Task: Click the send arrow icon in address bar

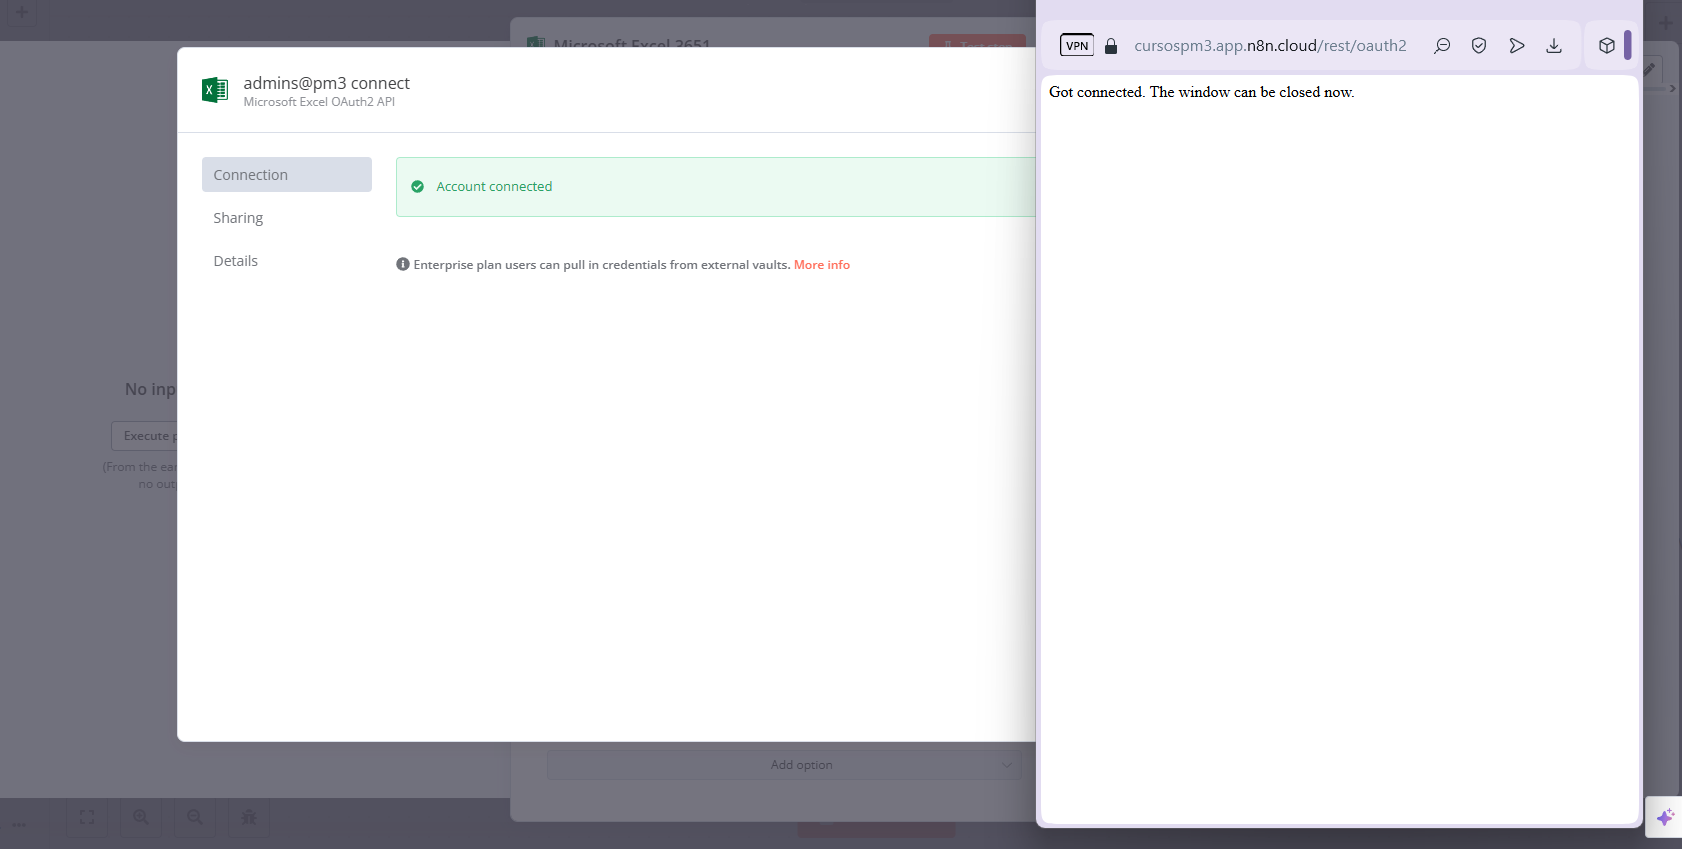Action: (x=1517, y=46)
